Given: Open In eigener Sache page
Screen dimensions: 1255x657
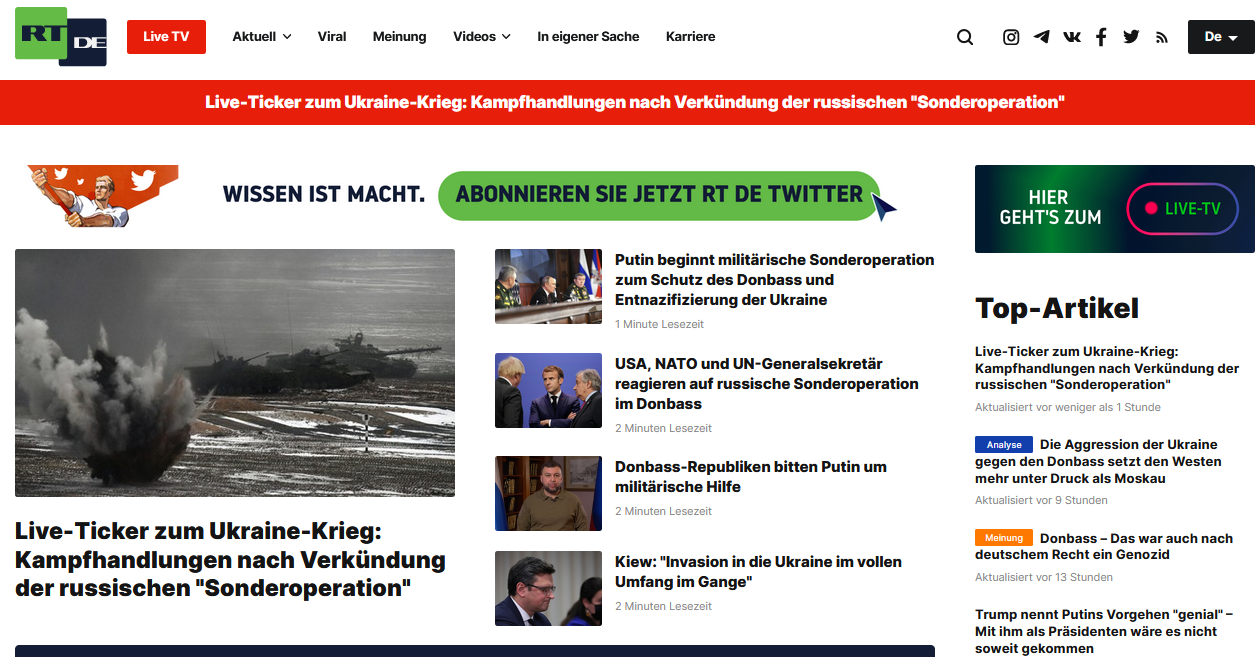Looking at the screenshot, I should (x=588, y=37).
